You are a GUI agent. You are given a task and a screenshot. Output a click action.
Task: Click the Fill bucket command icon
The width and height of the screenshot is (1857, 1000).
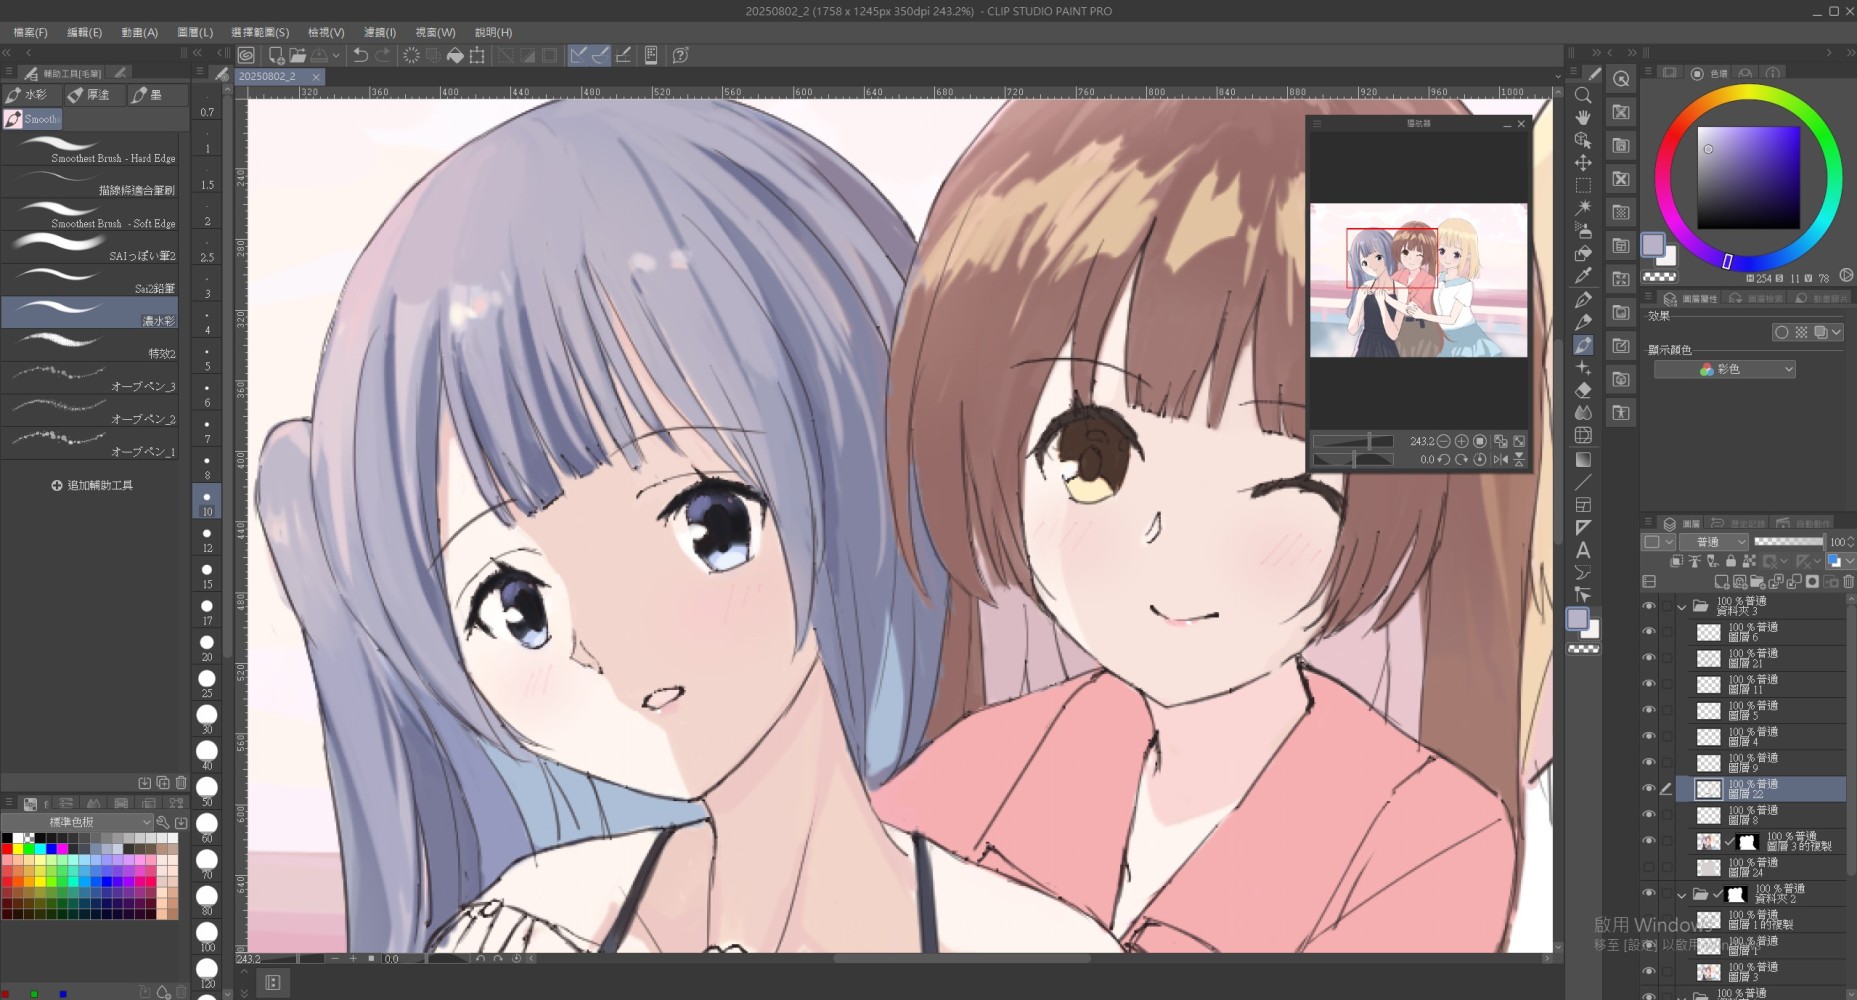click(455, 55)
